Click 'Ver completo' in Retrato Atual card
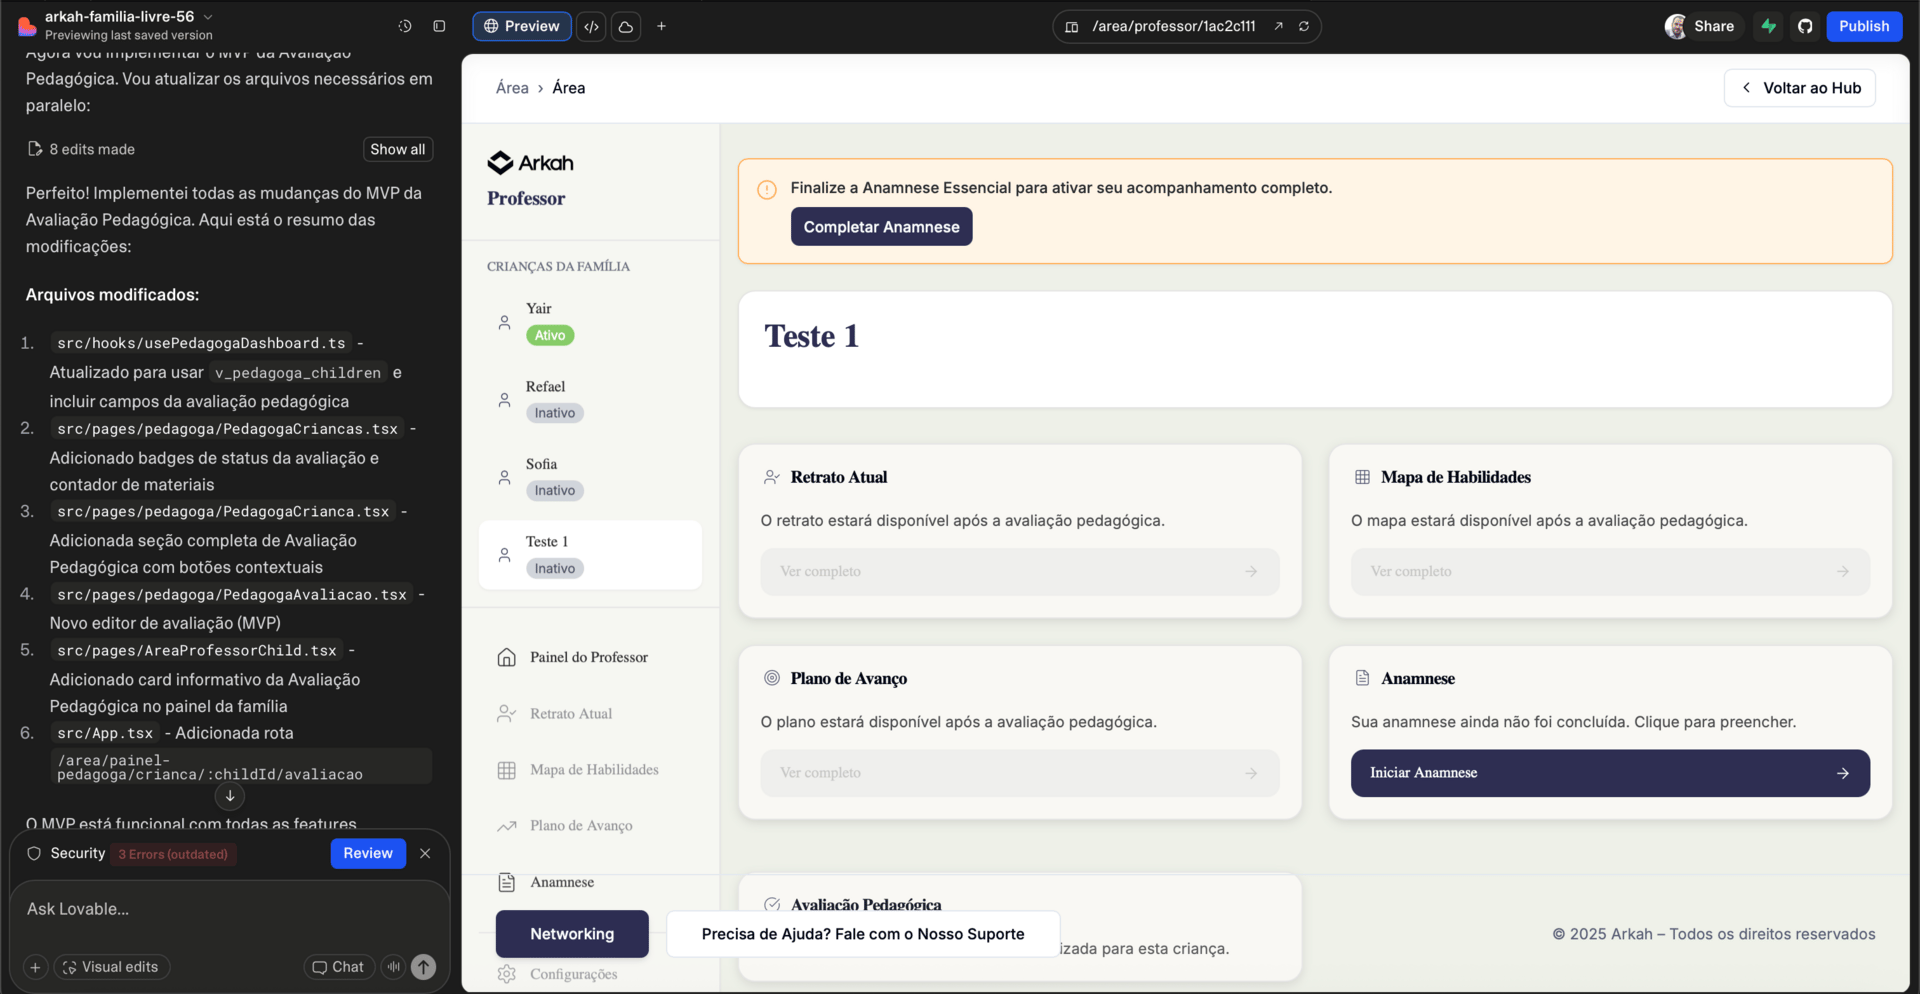1920x994 pixels. (x=1020, y=572)
